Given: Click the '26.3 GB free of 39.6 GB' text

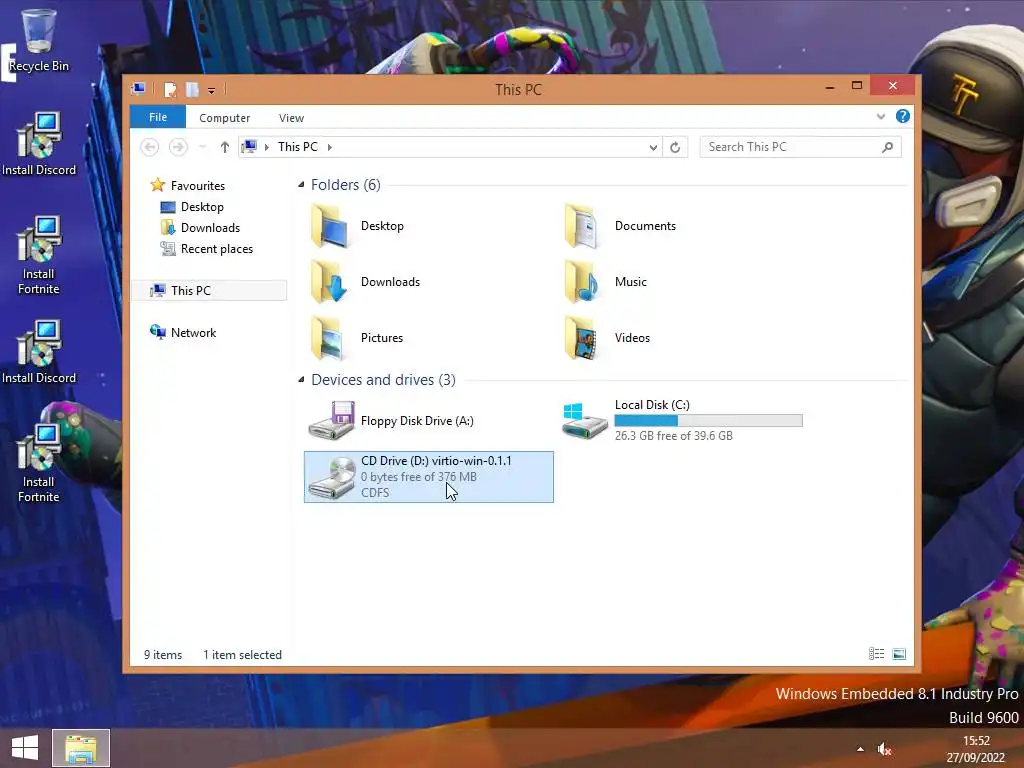Looking at the screenshot, I should click(x=673, y=436).
